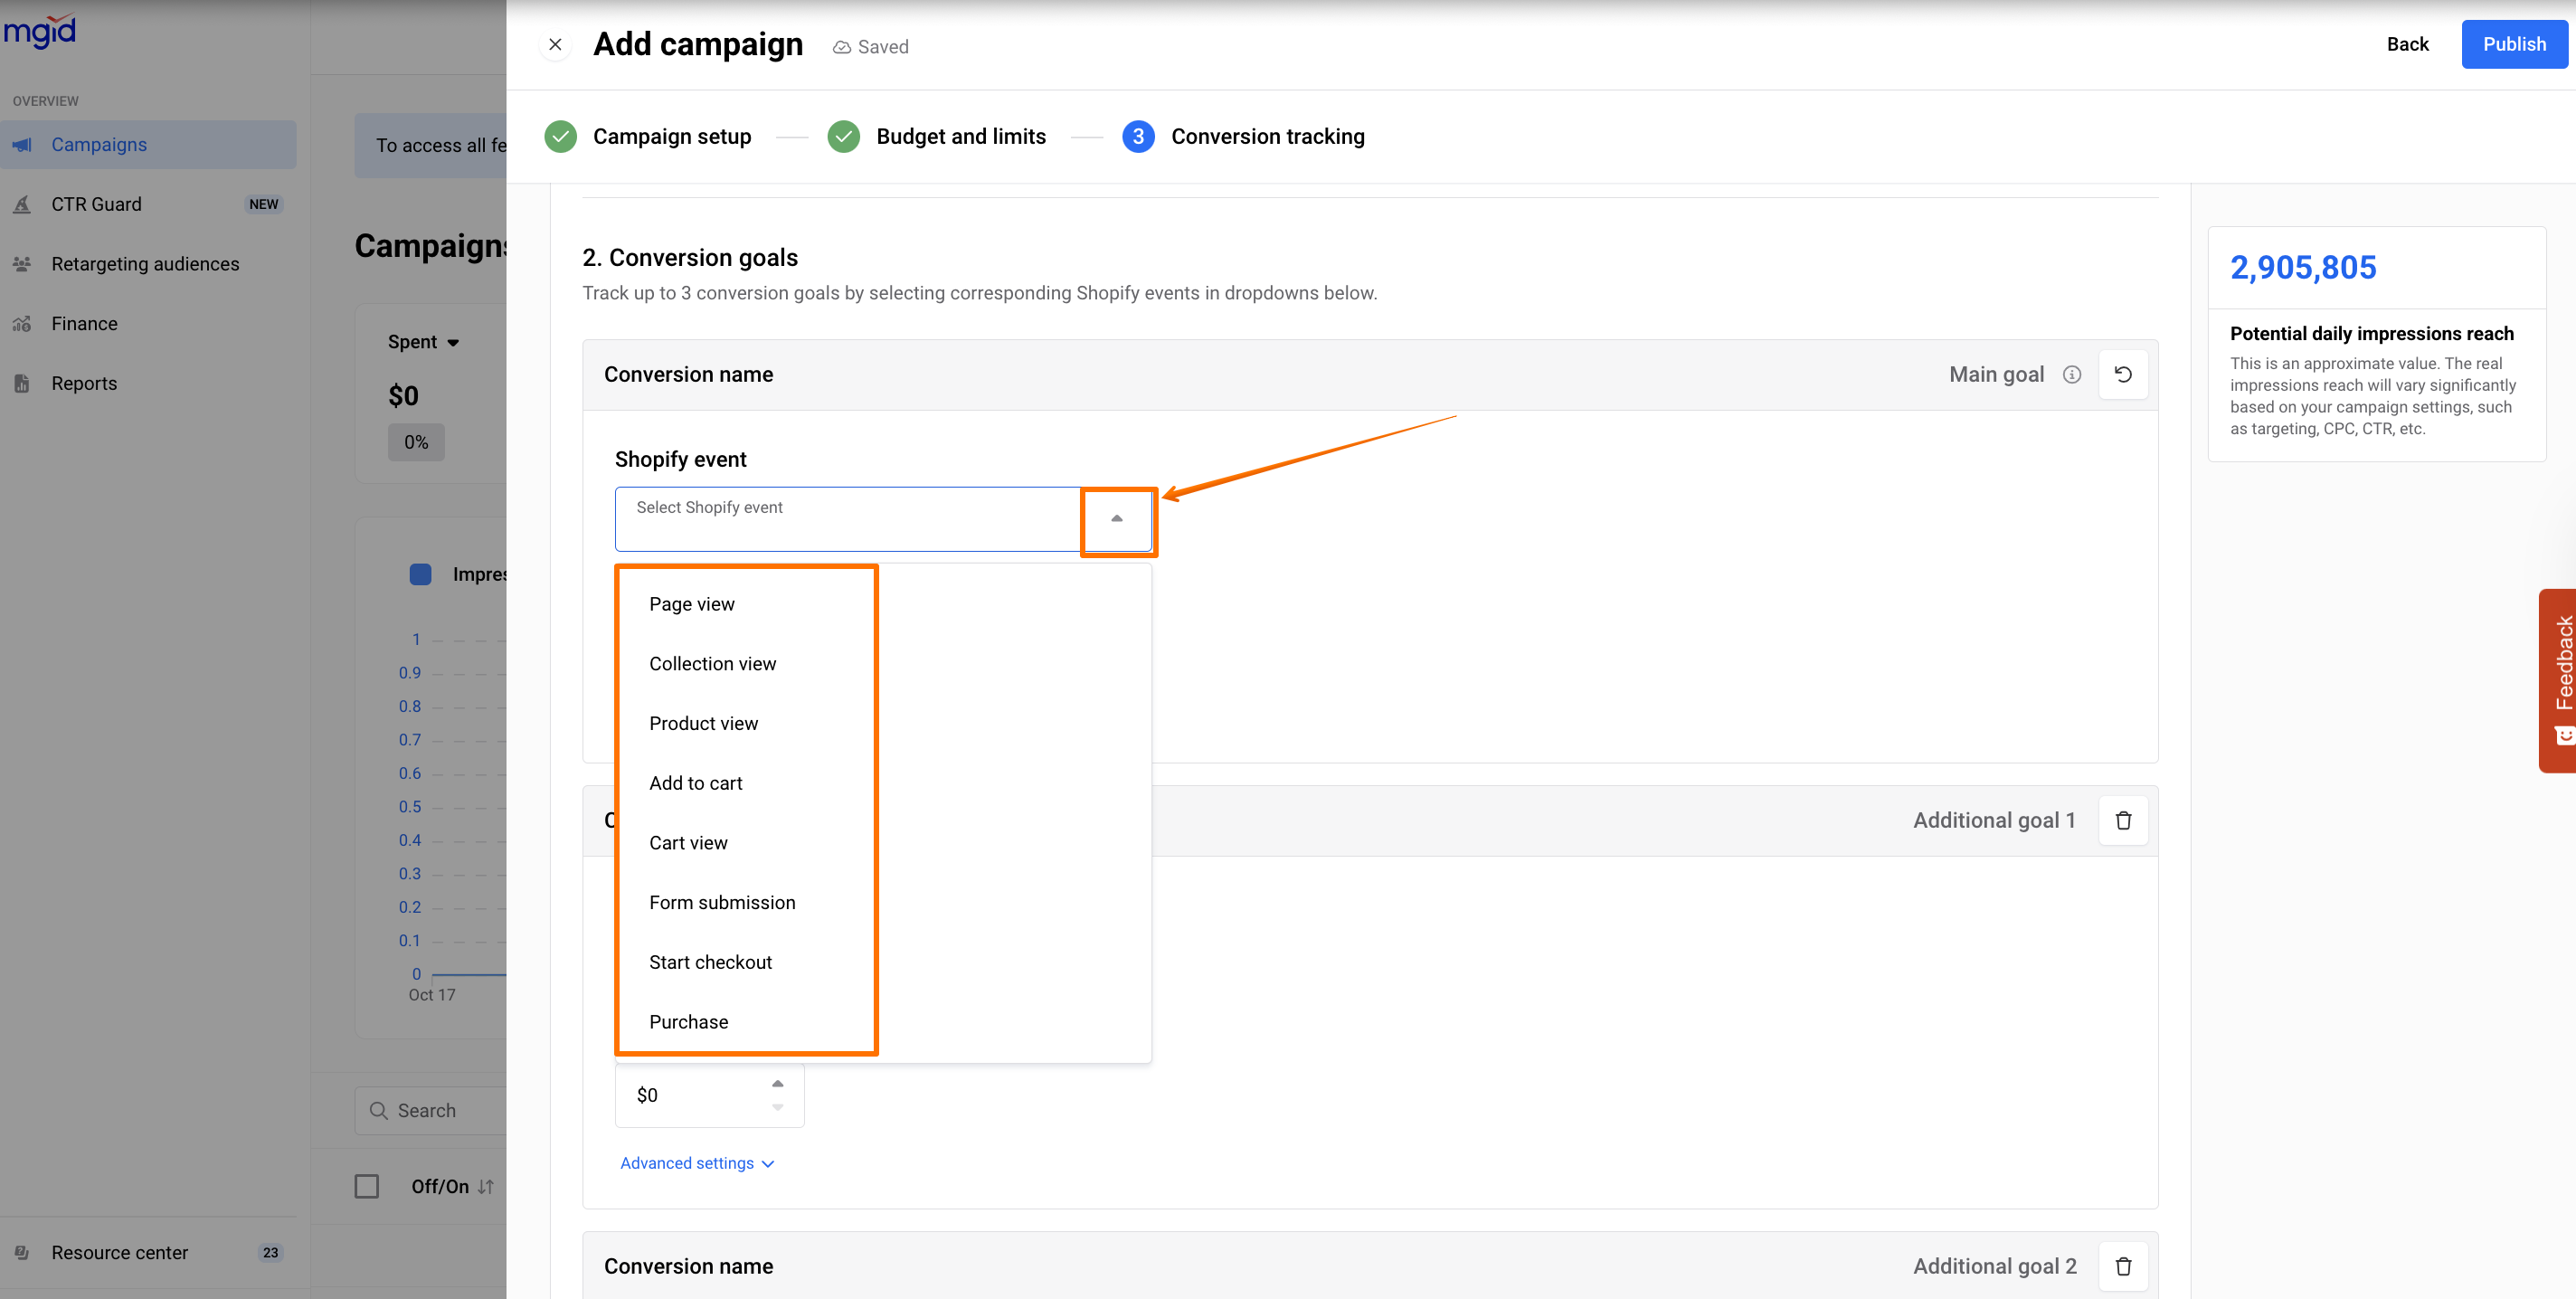Toggle the Impressions legend color box
2576x1299 pixels.
420,574
